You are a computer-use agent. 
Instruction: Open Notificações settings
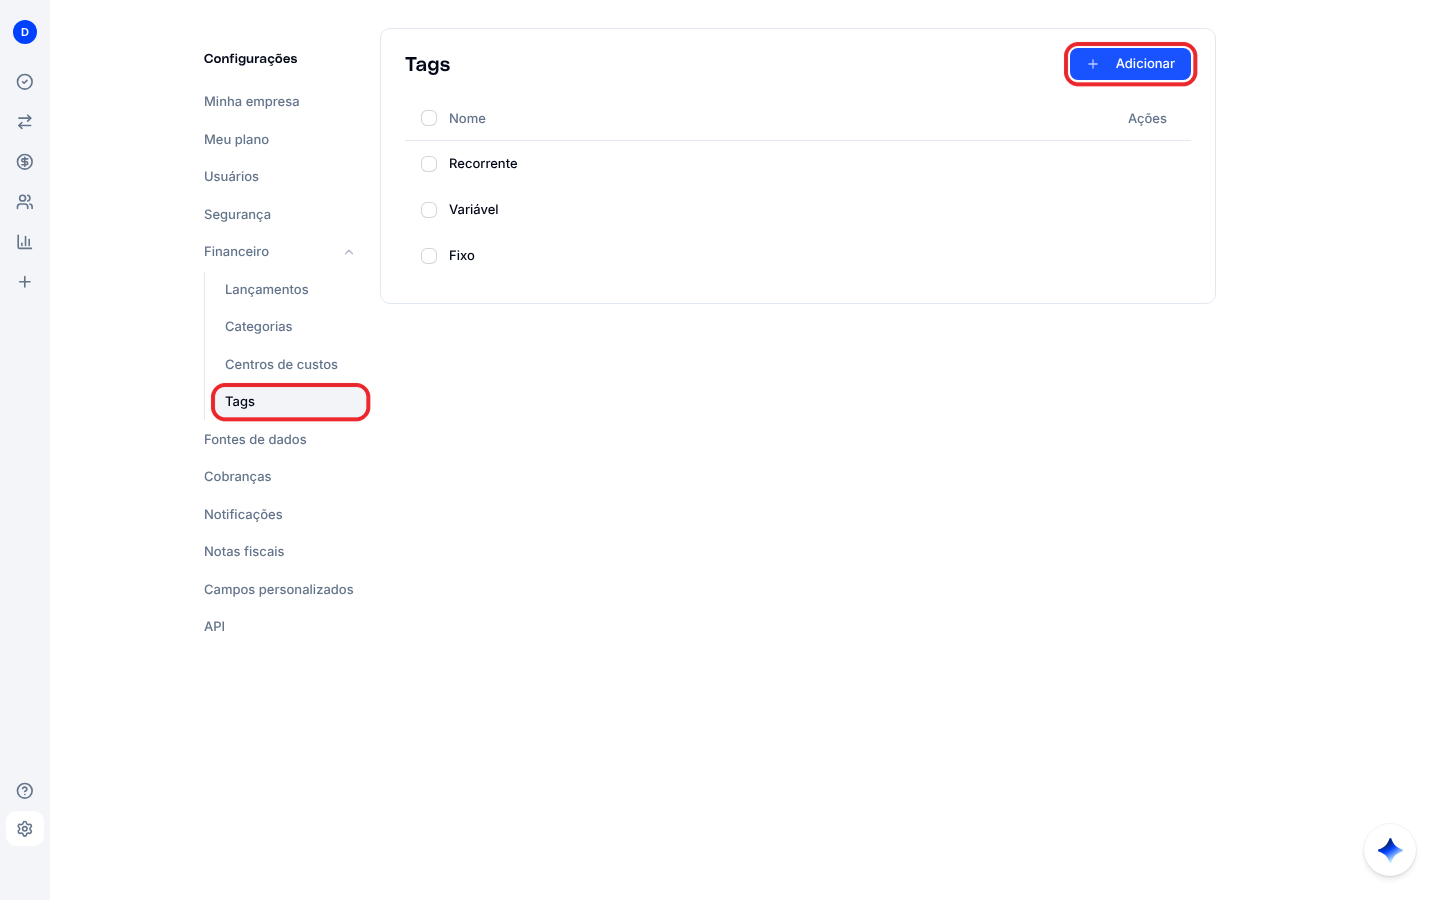(244, 515)
